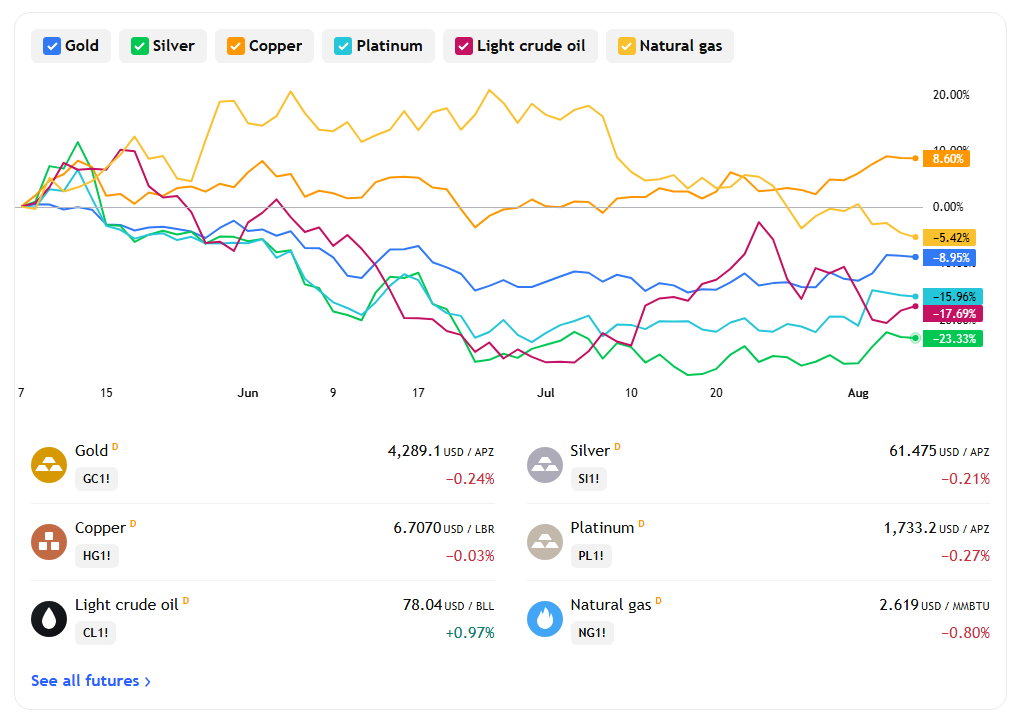Click the HG1! copper ticker badge
The image size is (1025, 727).
coord(97,556)
